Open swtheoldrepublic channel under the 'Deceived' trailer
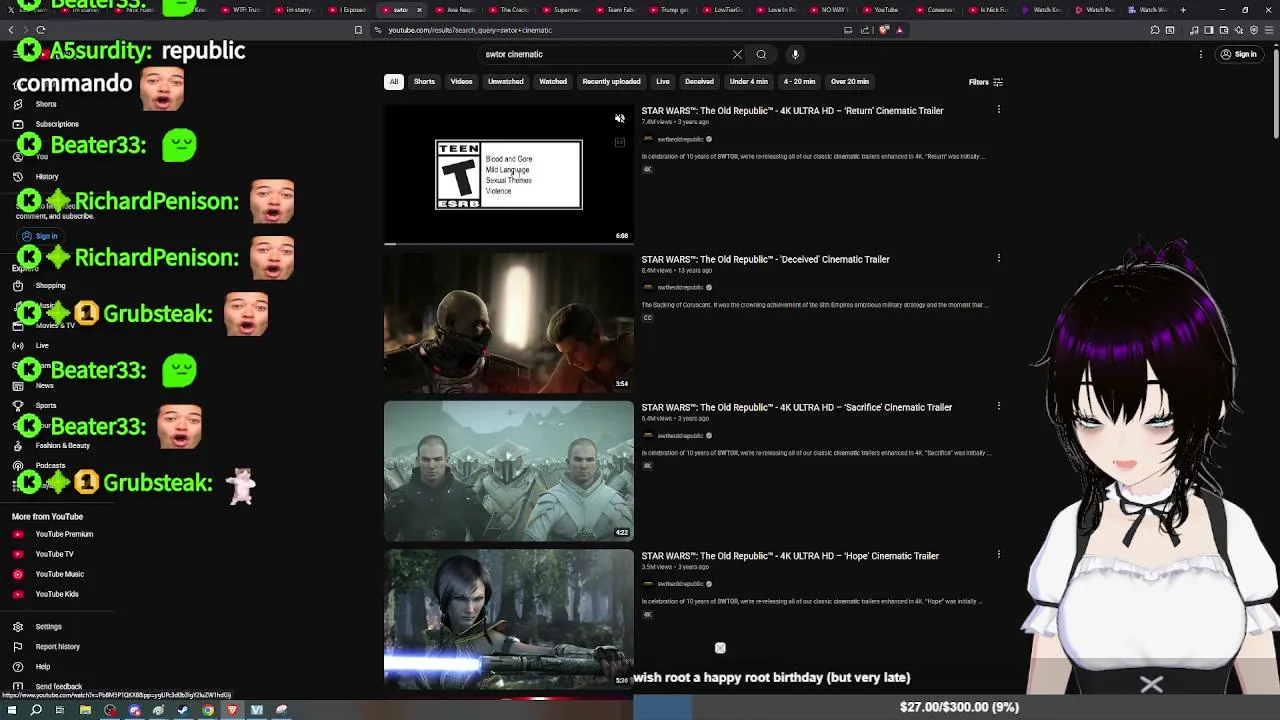This screenshot has width=1280, height=720. tap(680, 288)
